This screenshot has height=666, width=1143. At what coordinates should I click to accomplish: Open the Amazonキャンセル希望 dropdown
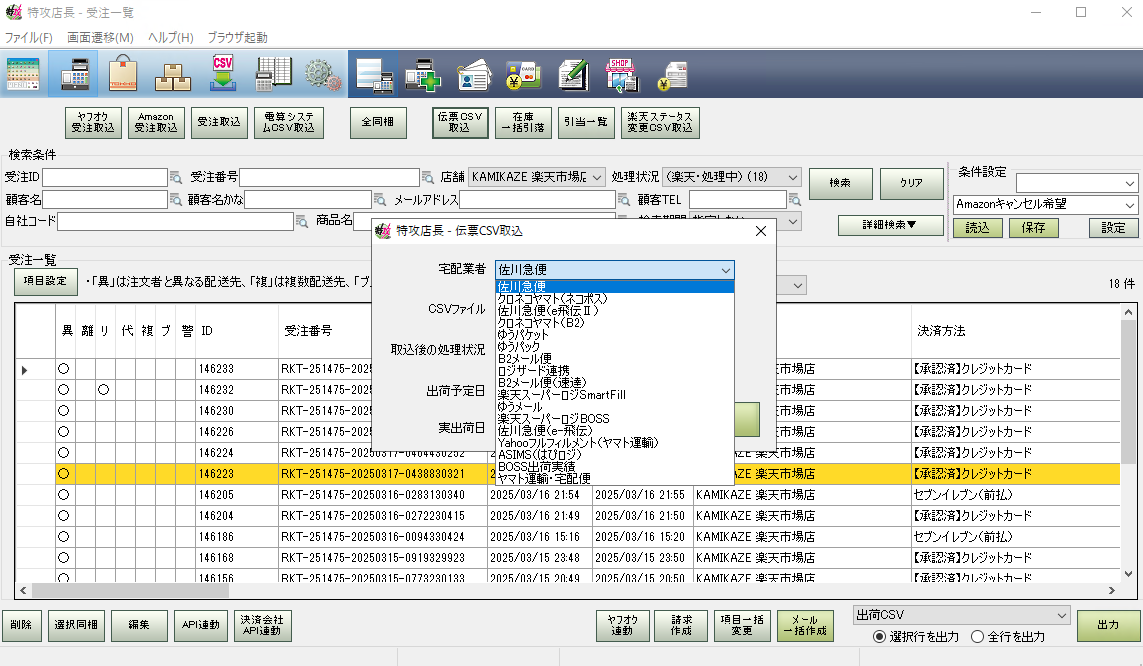coord(1045,205)
